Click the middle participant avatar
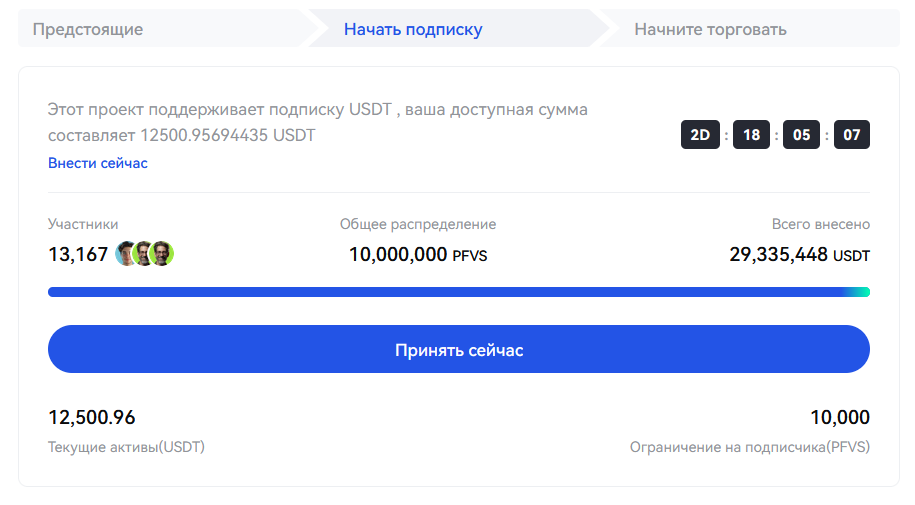Image resolution: width=915 pixels, height=505 pixels. click(x=144, y=254)
